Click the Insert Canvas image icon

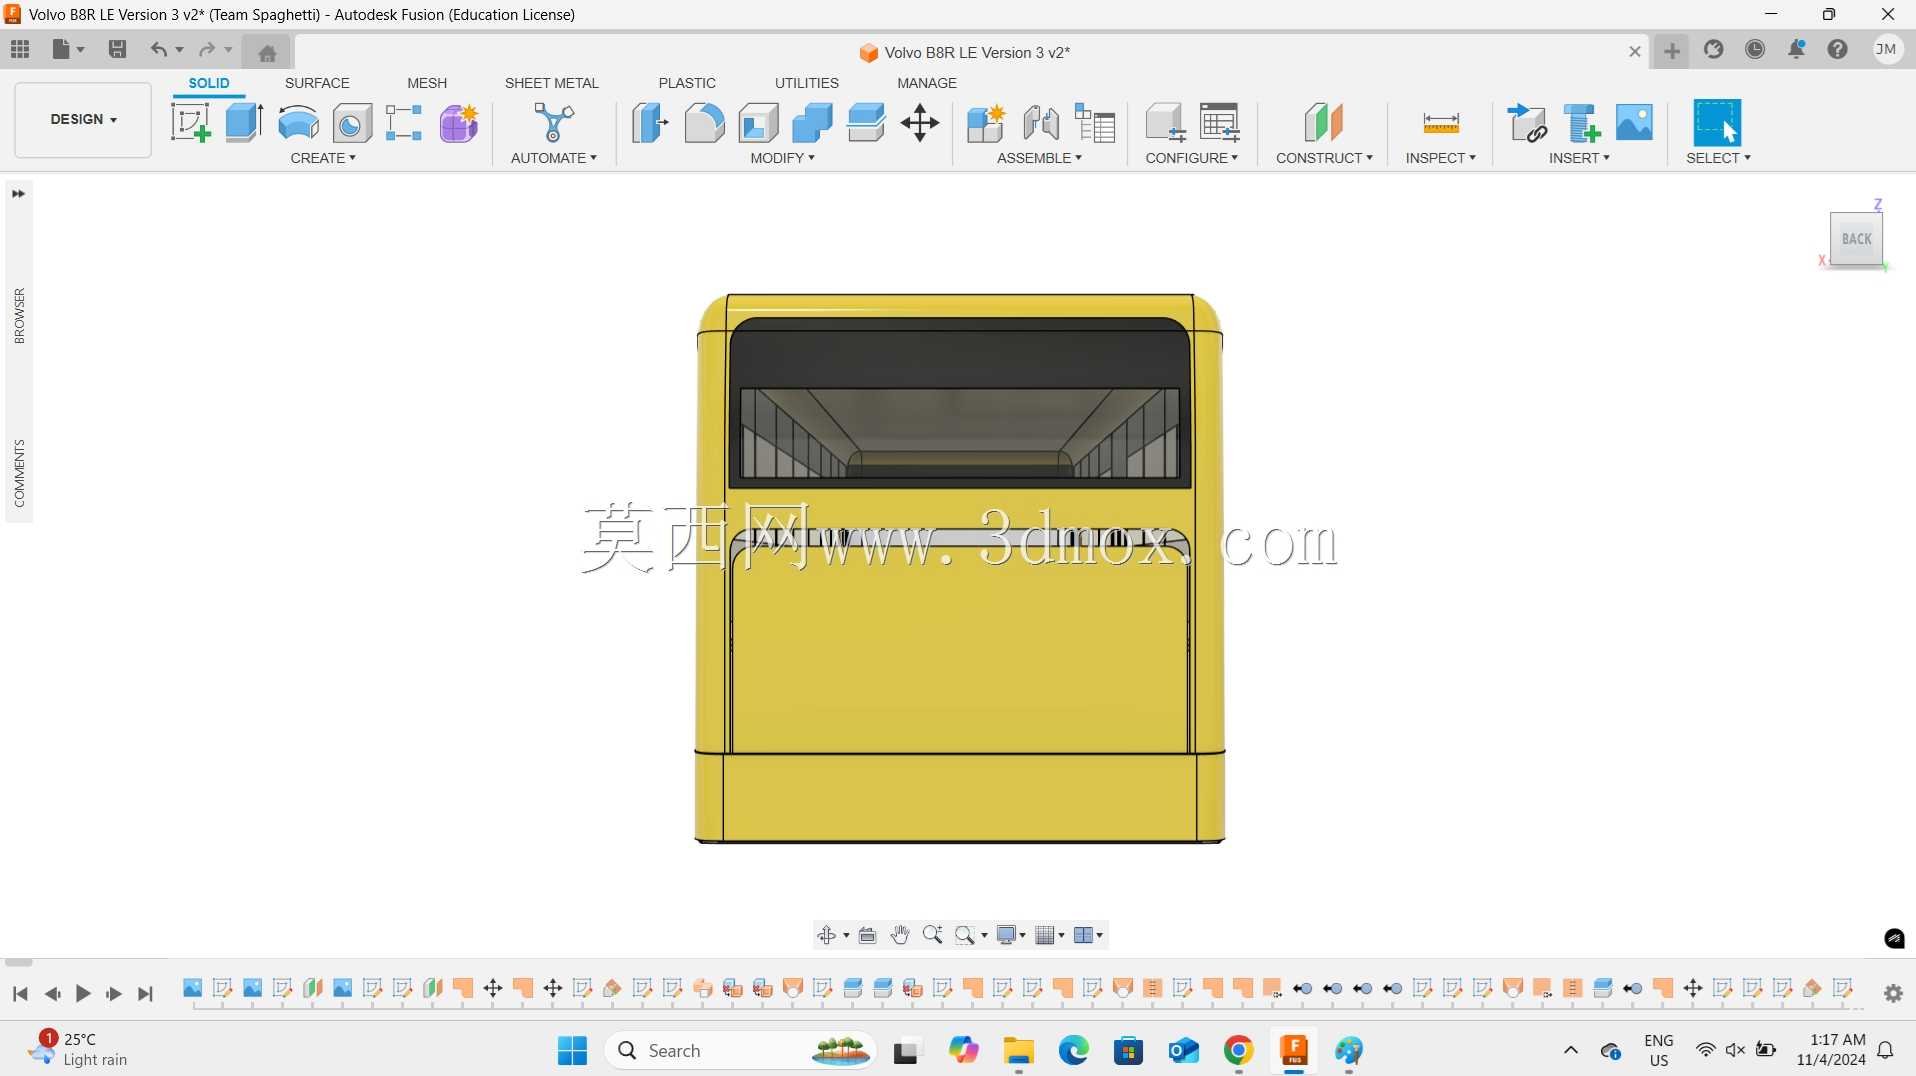click(x=1634, y=123)
